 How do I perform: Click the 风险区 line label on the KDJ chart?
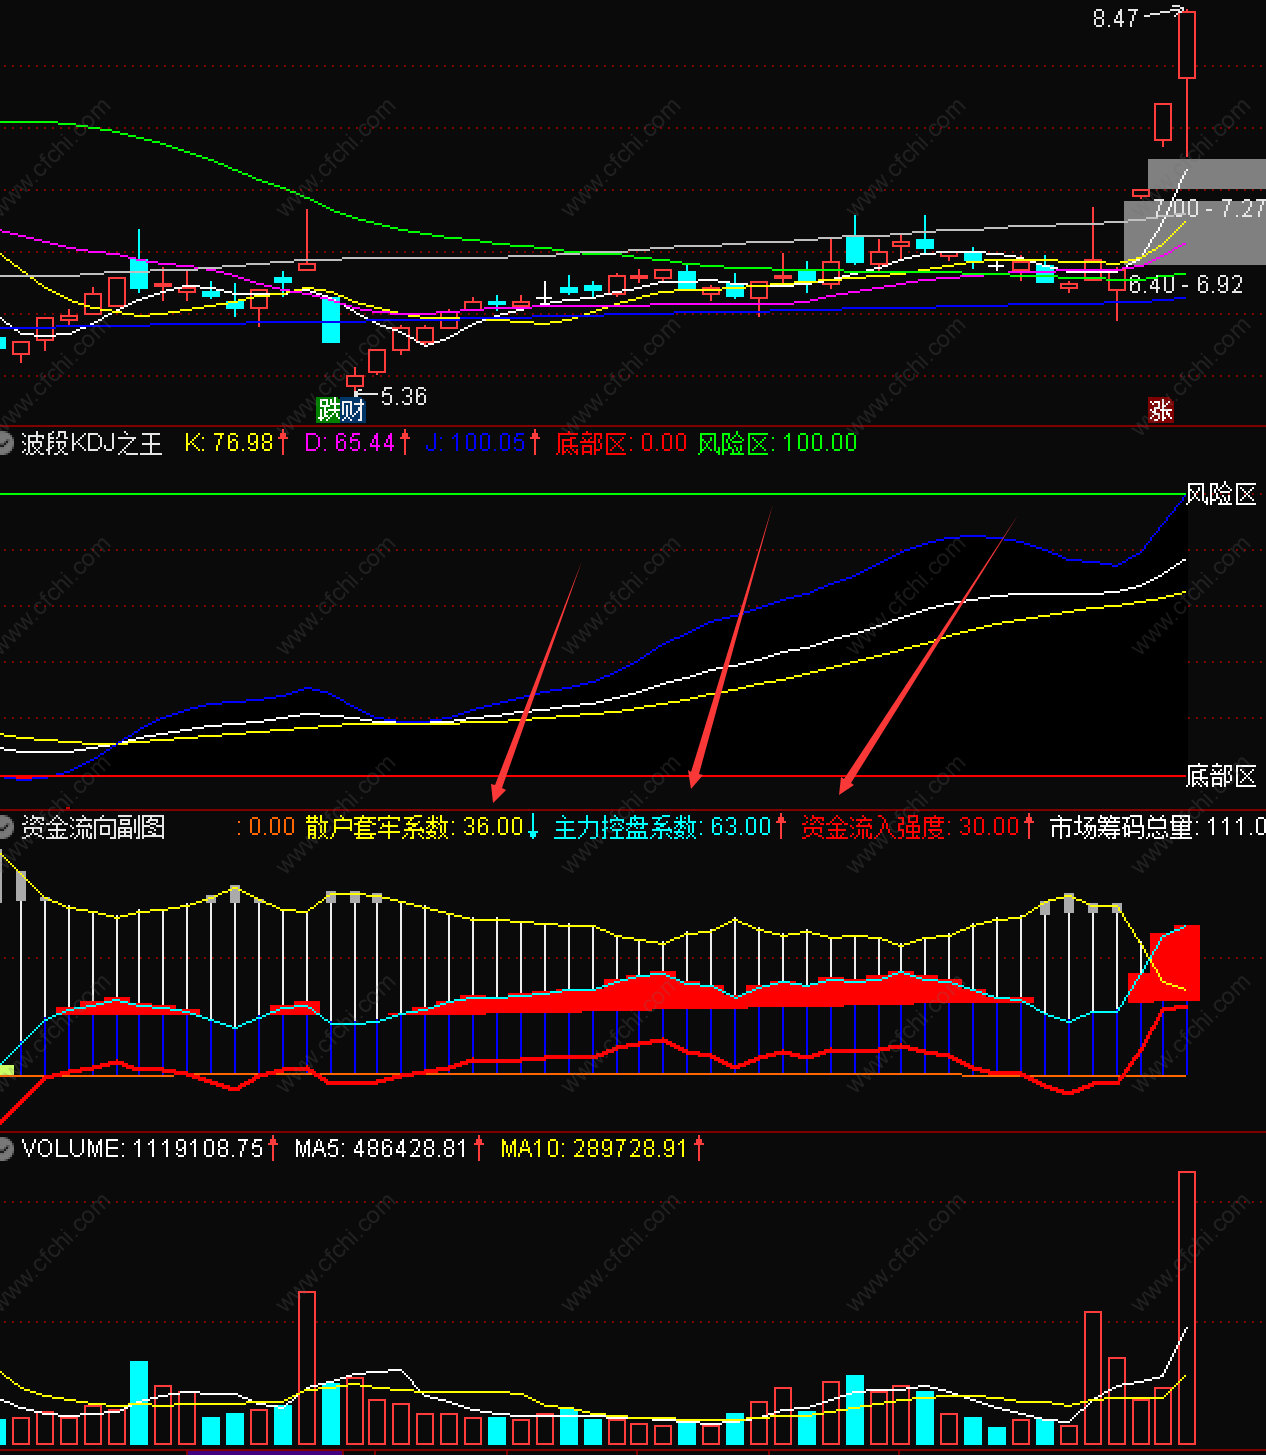pos(1221,494)
